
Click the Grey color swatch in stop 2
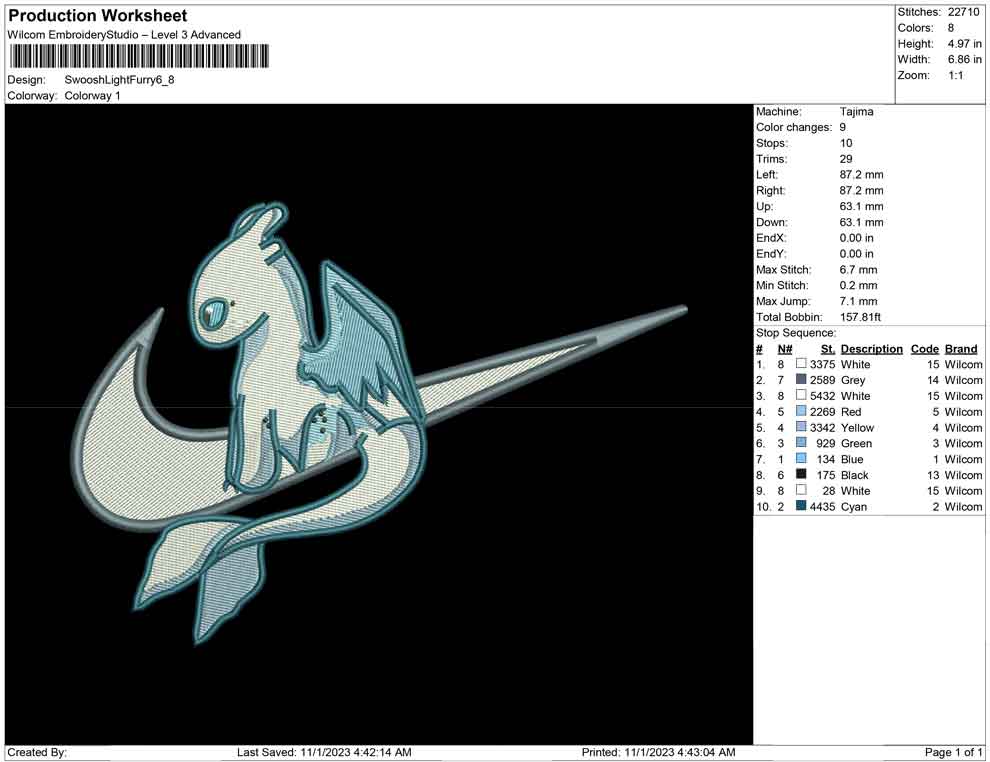[x=801, y=380]
